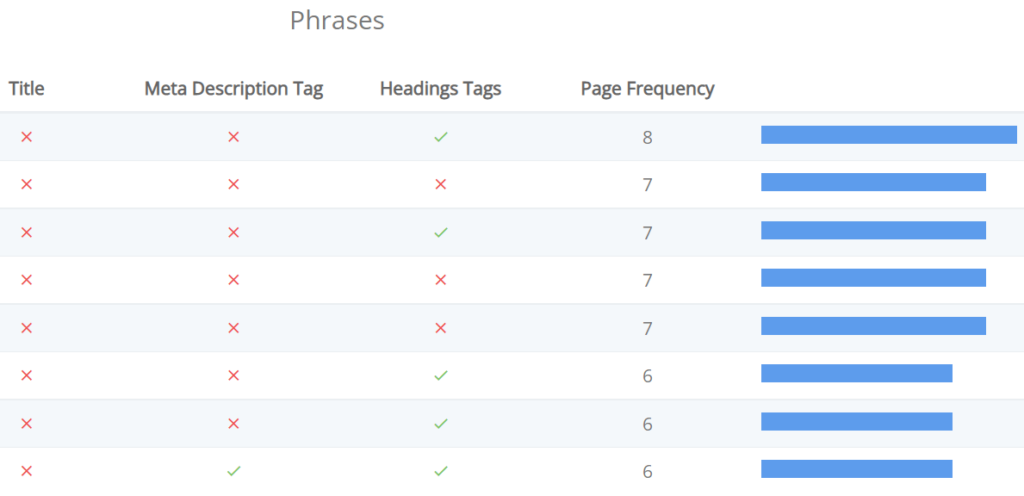The width and height of the screenshot is (1024, 496).
Task: Click the Headings Tags checkmark in the last row
Action: pyautogui.click(x=441, y=471)
